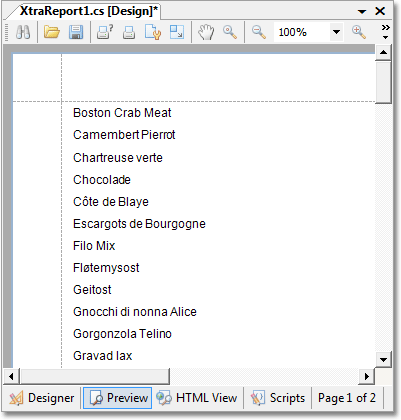Viewport: 401px width, 420px height.
Task: Click the Zoom In magnifier icon
Action: pyautogui.click(x=359, y=32)
